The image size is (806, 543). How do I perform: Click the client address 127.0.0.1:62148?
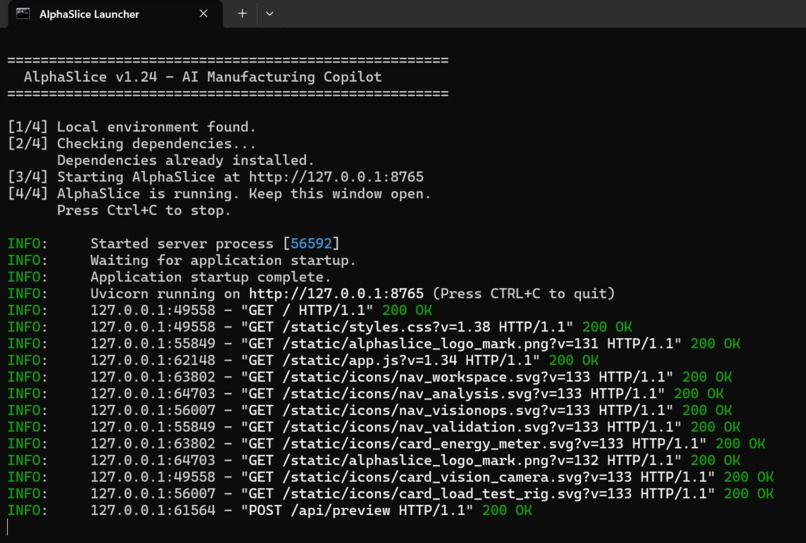coord(153,360)
